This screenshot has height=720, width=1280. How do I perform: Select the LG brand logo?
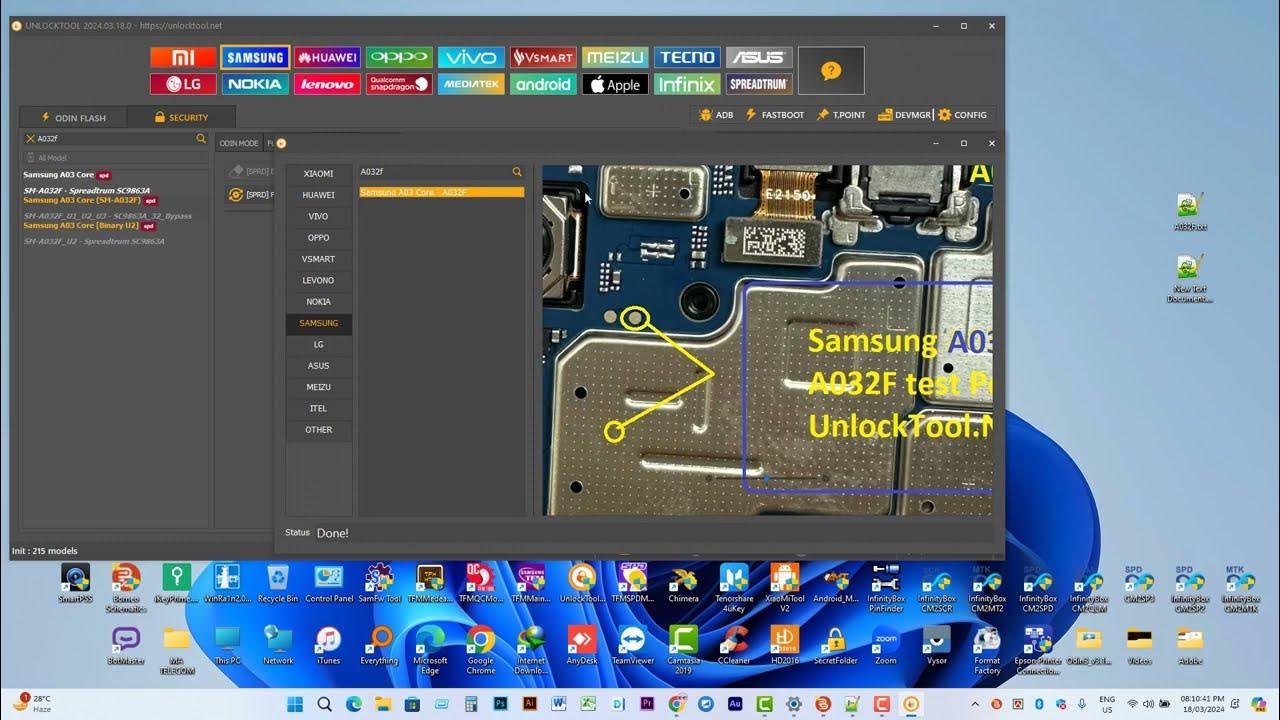point(183,85)
